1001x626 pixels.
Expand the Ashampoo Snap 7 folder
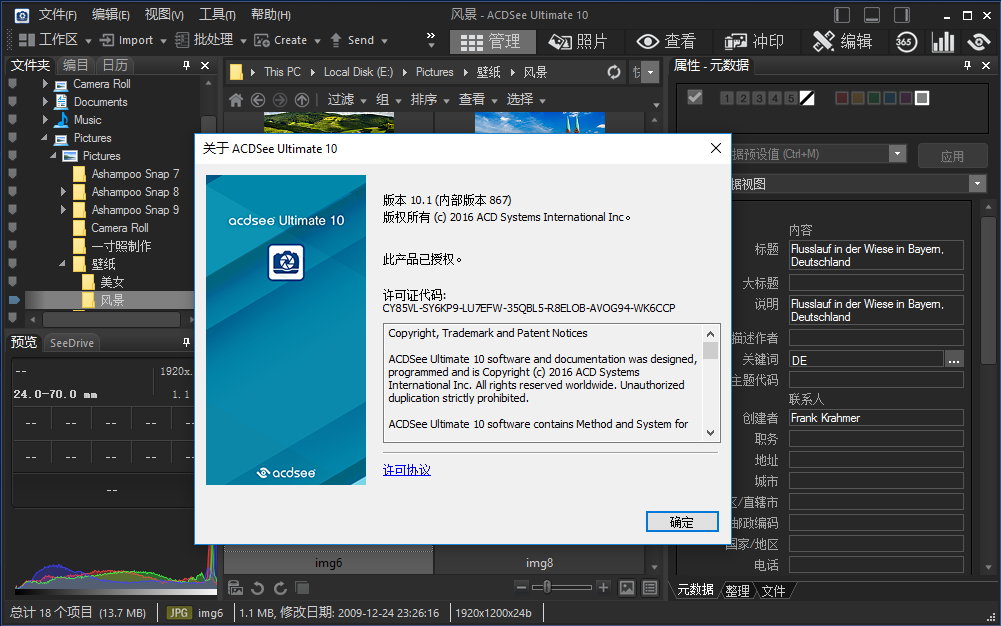pyautogui.click(x=64, y=174)
